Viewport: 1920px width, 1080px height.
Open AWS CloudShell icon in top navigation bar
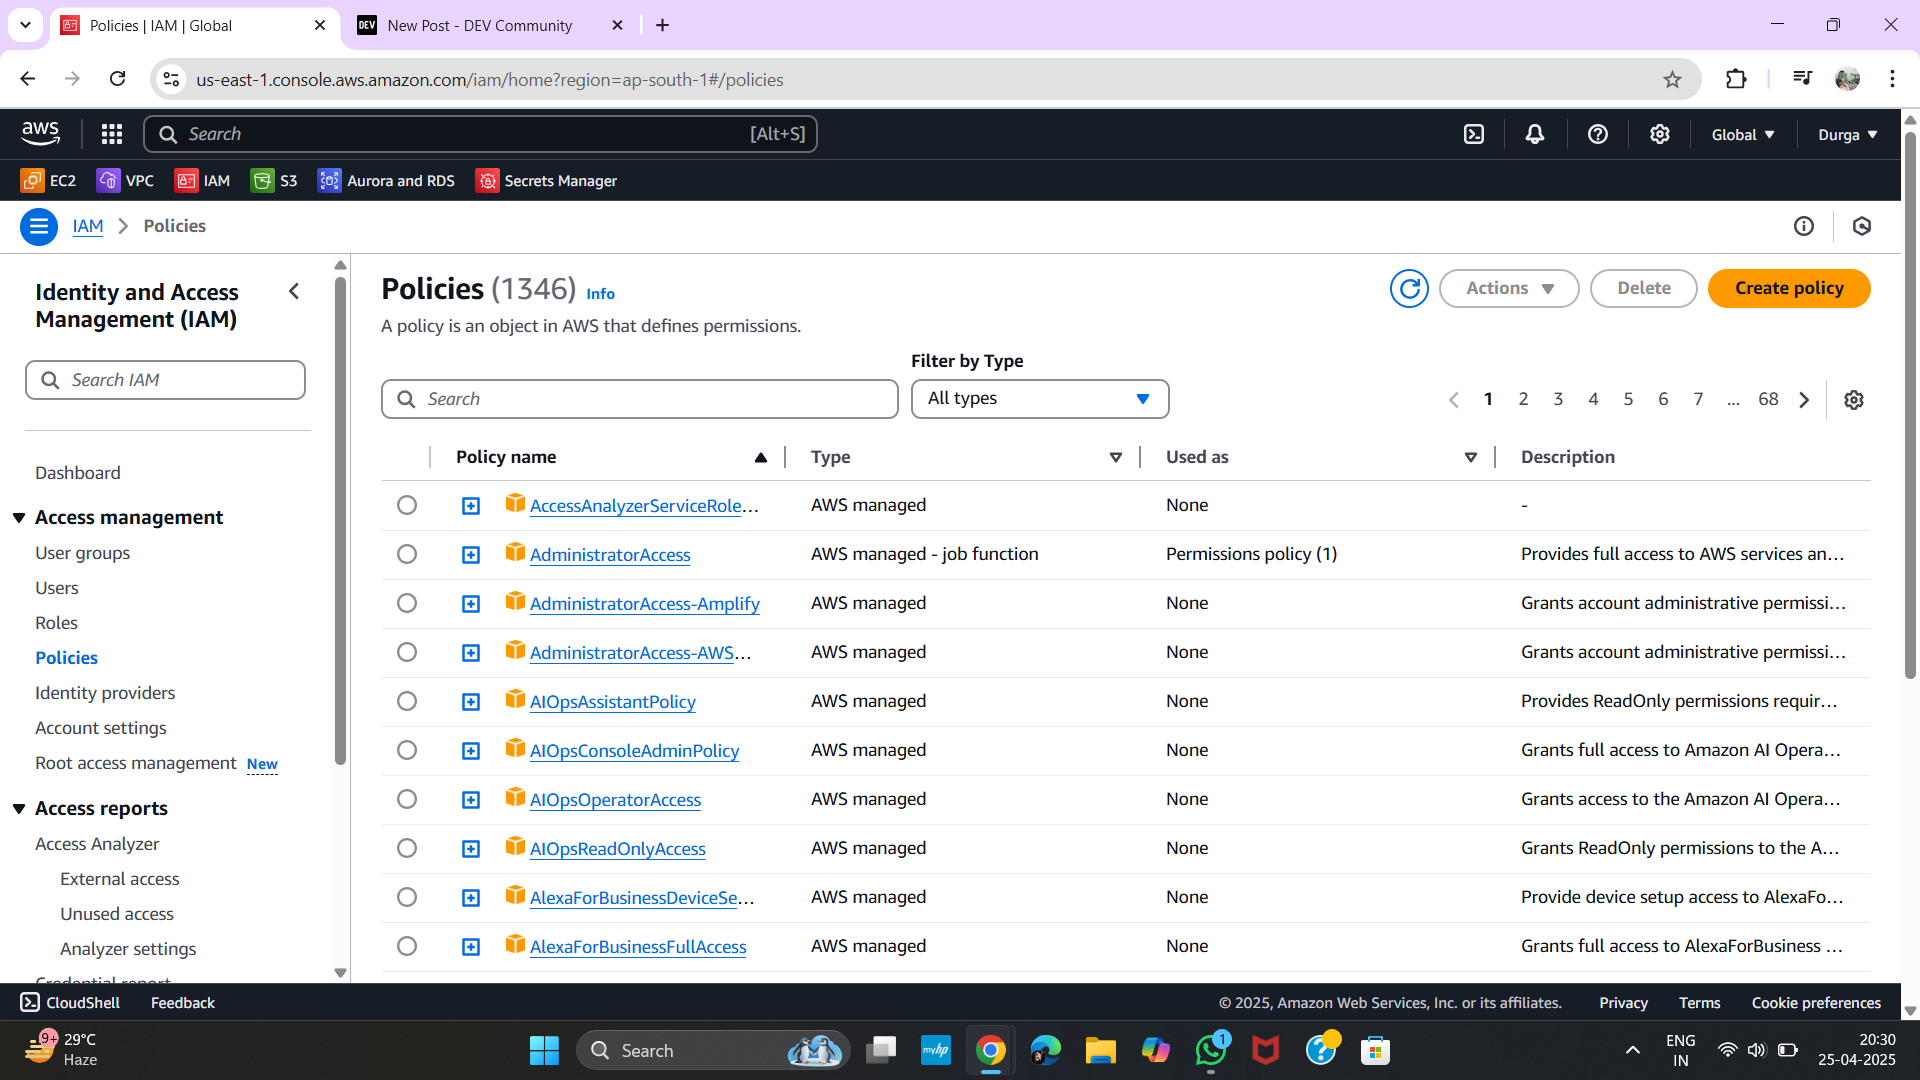pos(1474,134)
